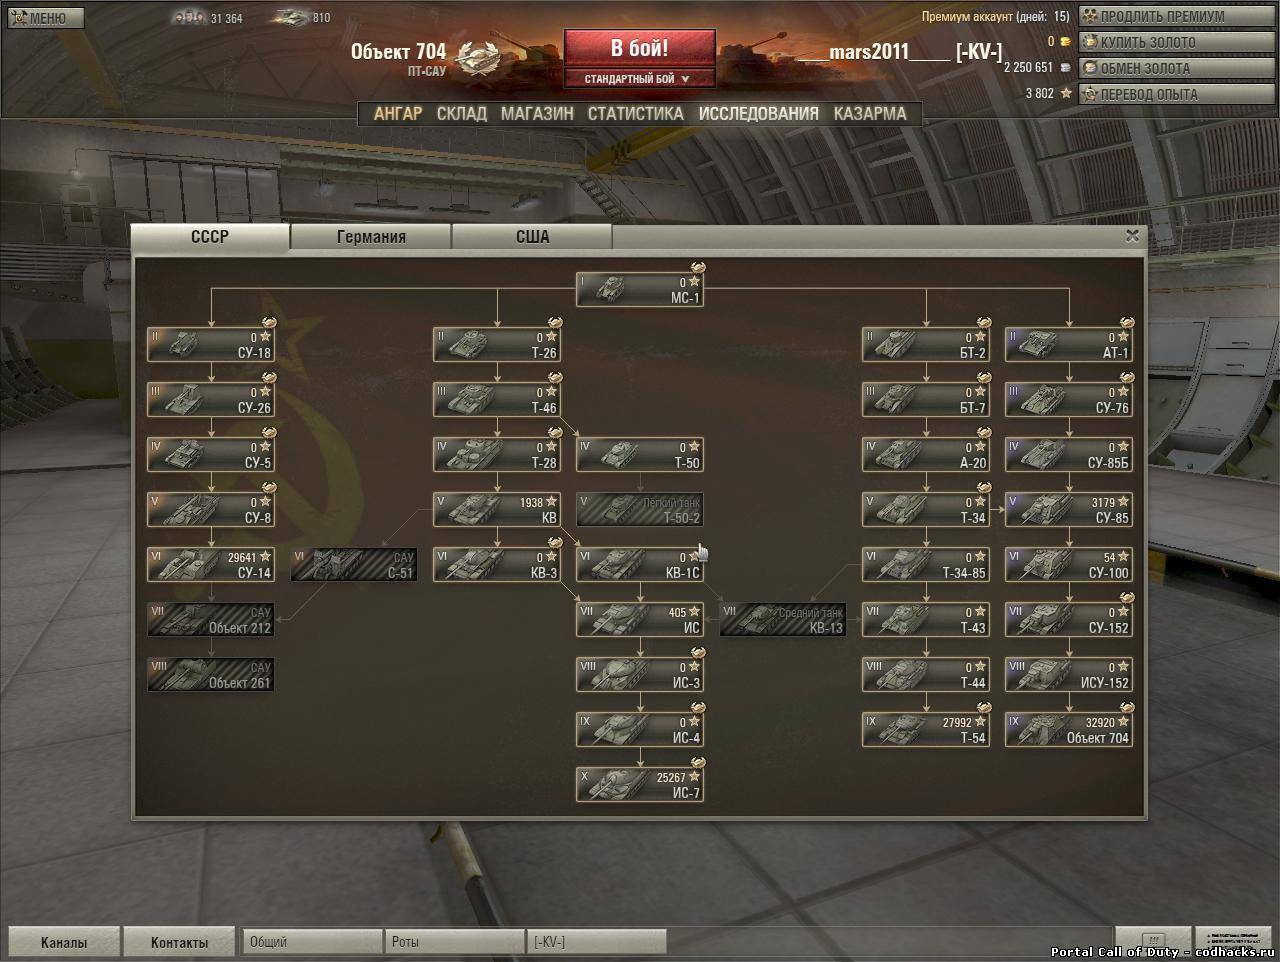
Task: Open the Каналы chat button
Action: pyautogui.click(x=64, y=942)
